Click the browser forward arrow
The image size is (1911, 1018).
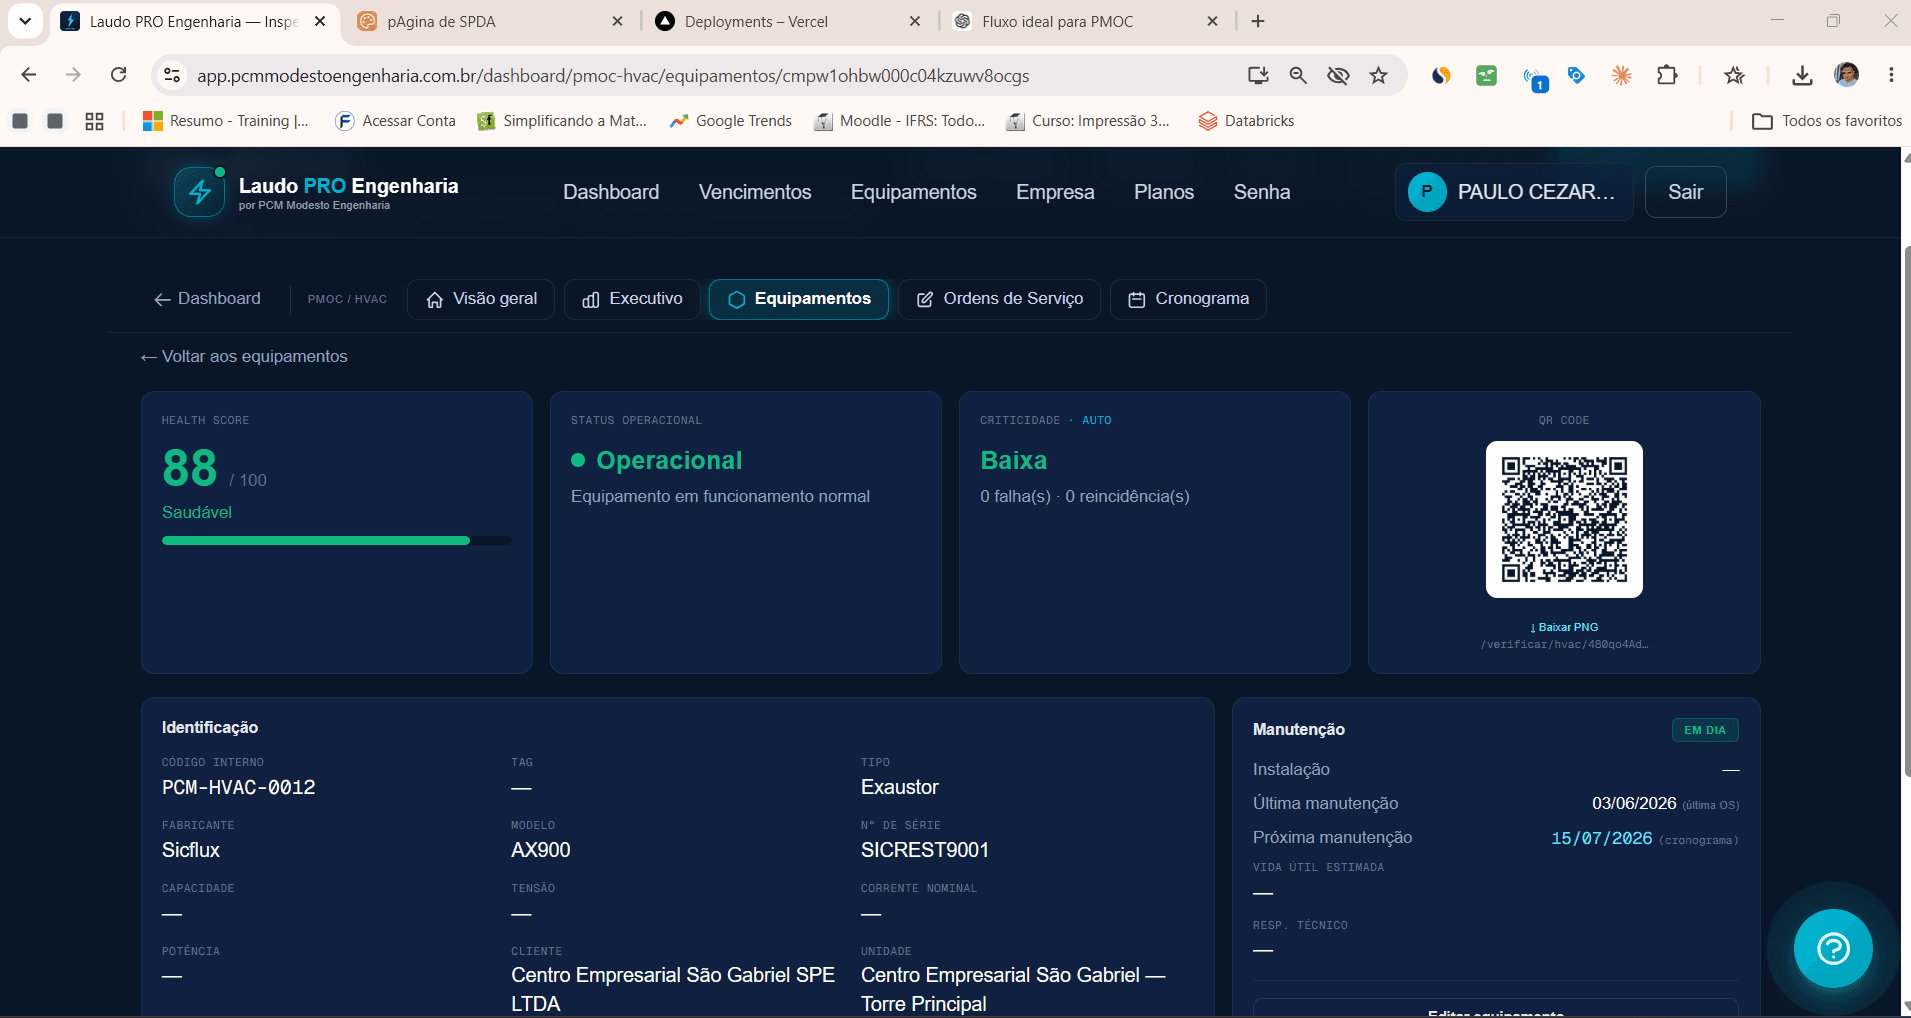pyautogui.click(x=73, y=75)
